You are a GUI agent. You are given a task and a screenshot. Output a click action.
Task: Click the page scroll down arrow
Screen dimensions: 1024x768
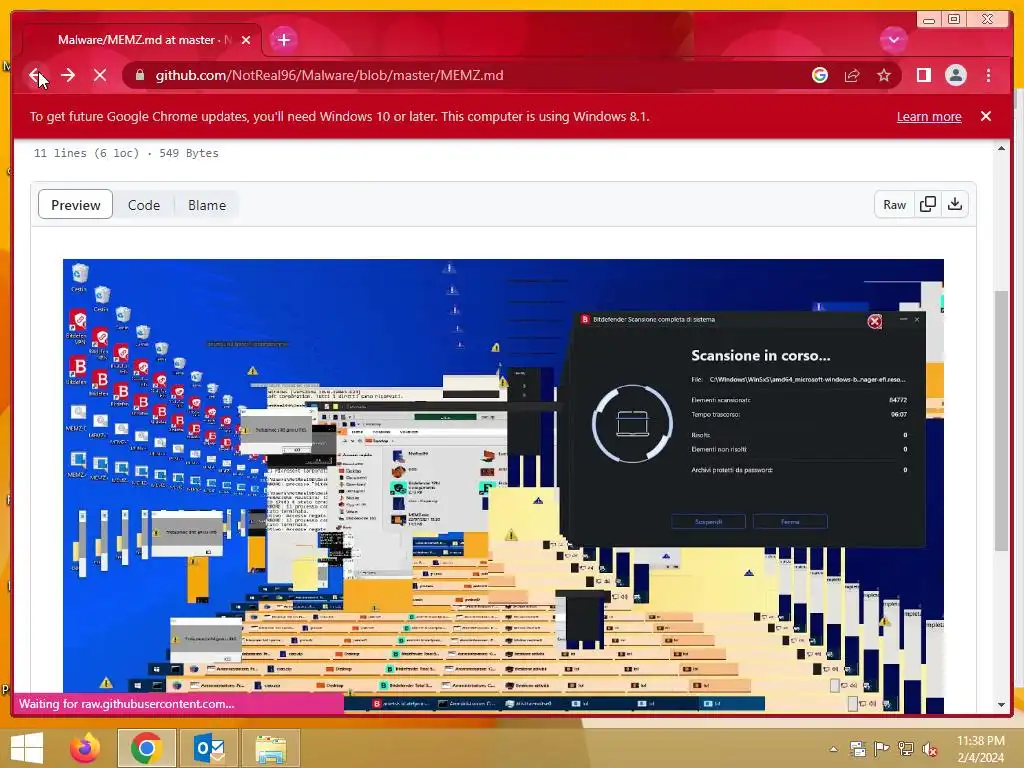click(1001, 705)
